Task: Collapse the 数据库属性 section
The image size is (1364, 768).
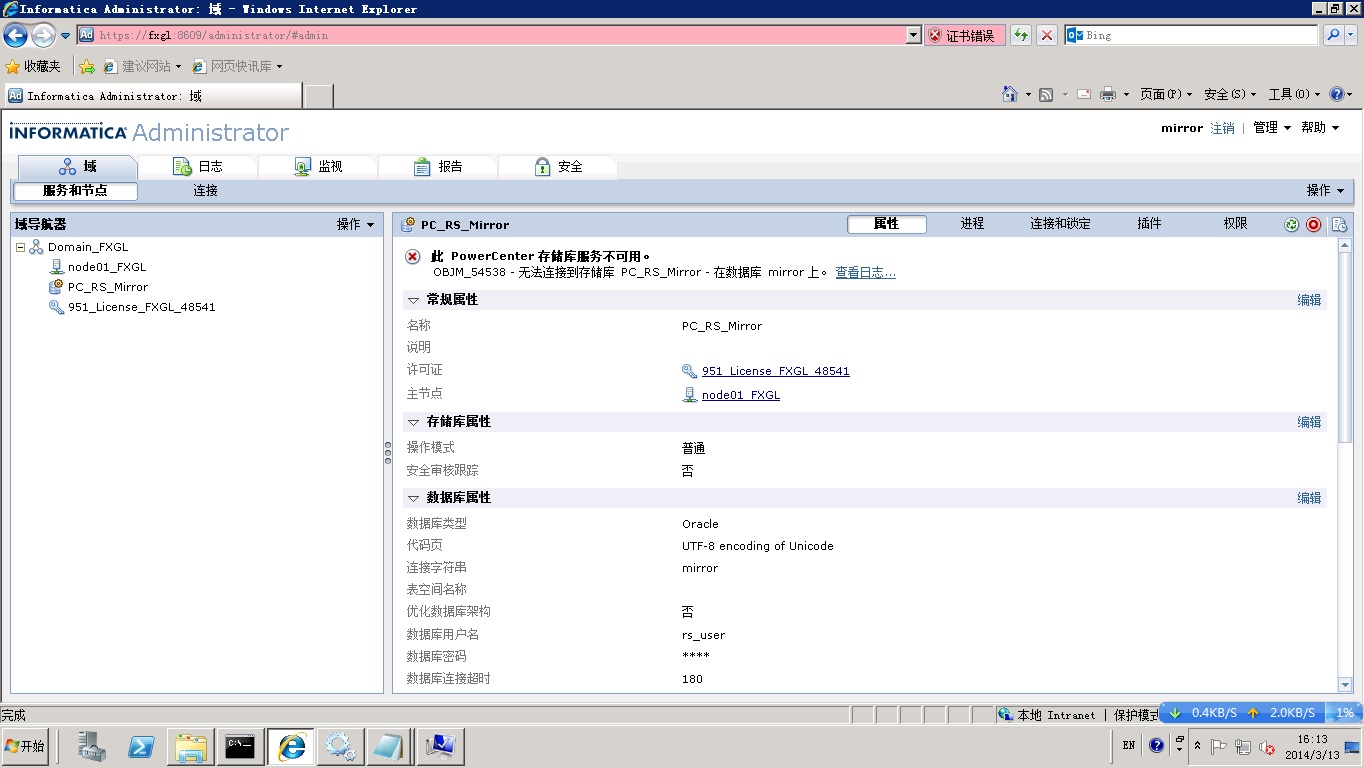Action: (413, 498)
